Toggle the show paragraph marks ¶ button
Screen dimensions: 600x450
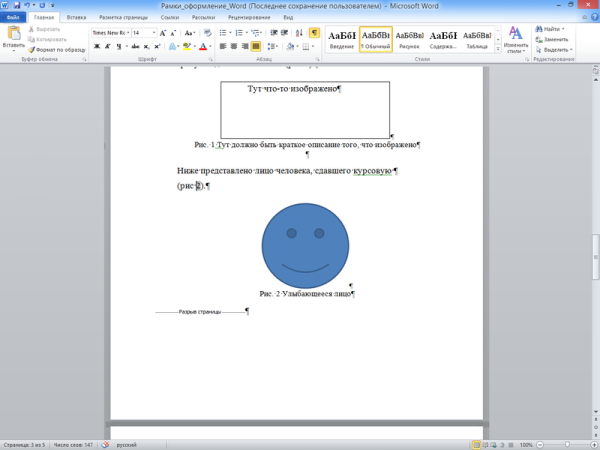click(x=314, y=32)
